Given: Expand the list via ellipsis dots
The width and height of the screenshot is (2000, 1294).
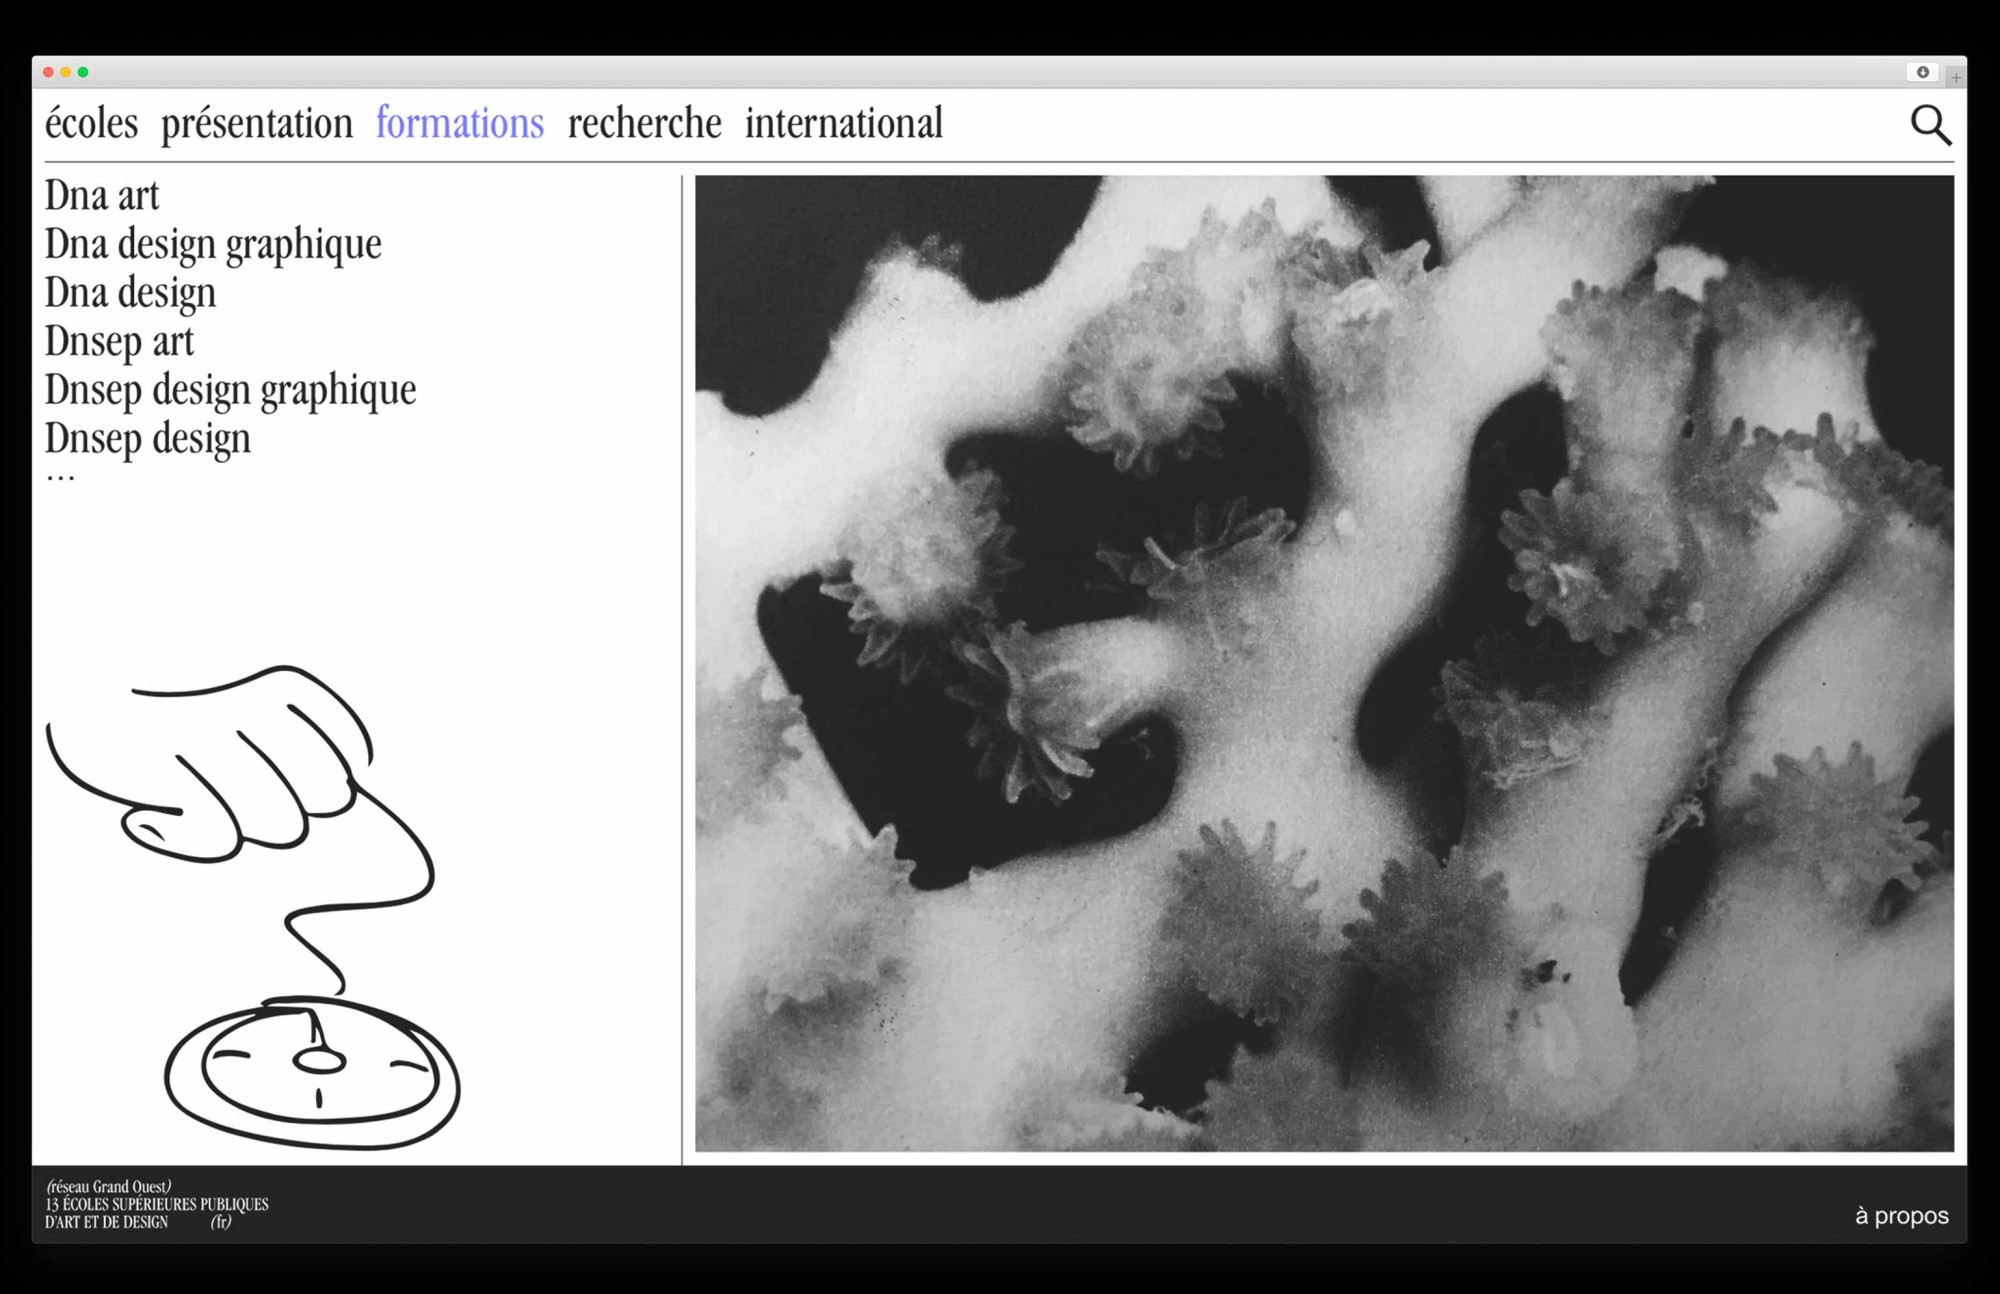Looking at the screenshot, I should (x=60, y=479).
